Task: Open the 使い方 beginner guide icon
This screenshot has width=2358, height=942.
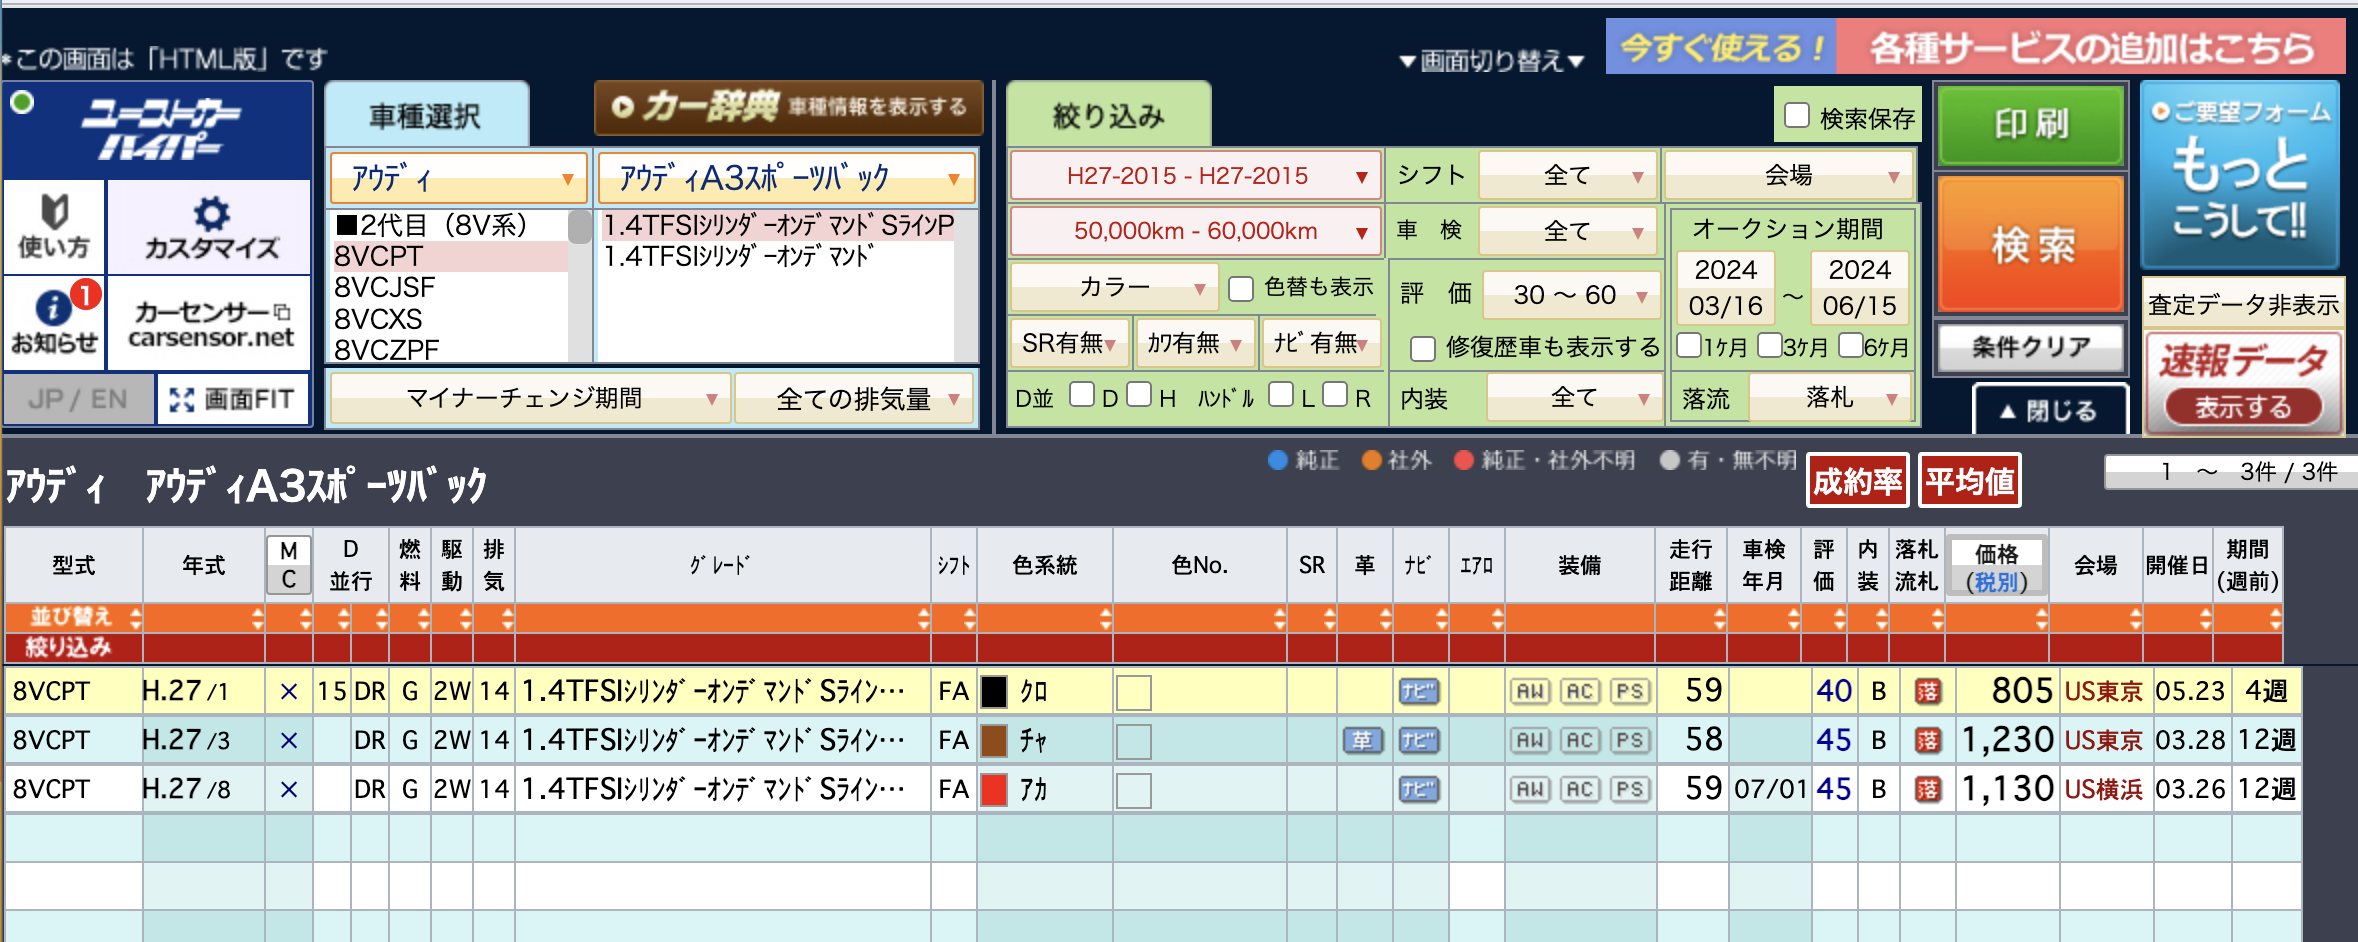Action: pyautogui.click(x=54, y=227)
